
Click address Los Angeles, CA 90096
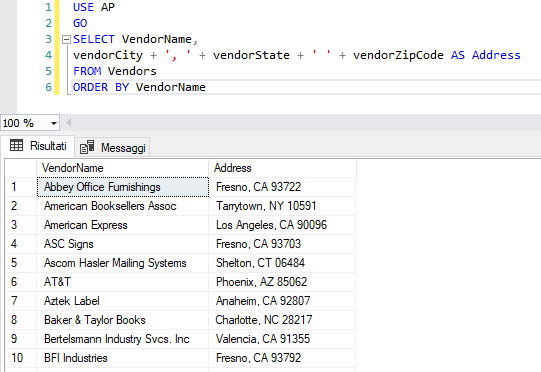coord(282,225)
